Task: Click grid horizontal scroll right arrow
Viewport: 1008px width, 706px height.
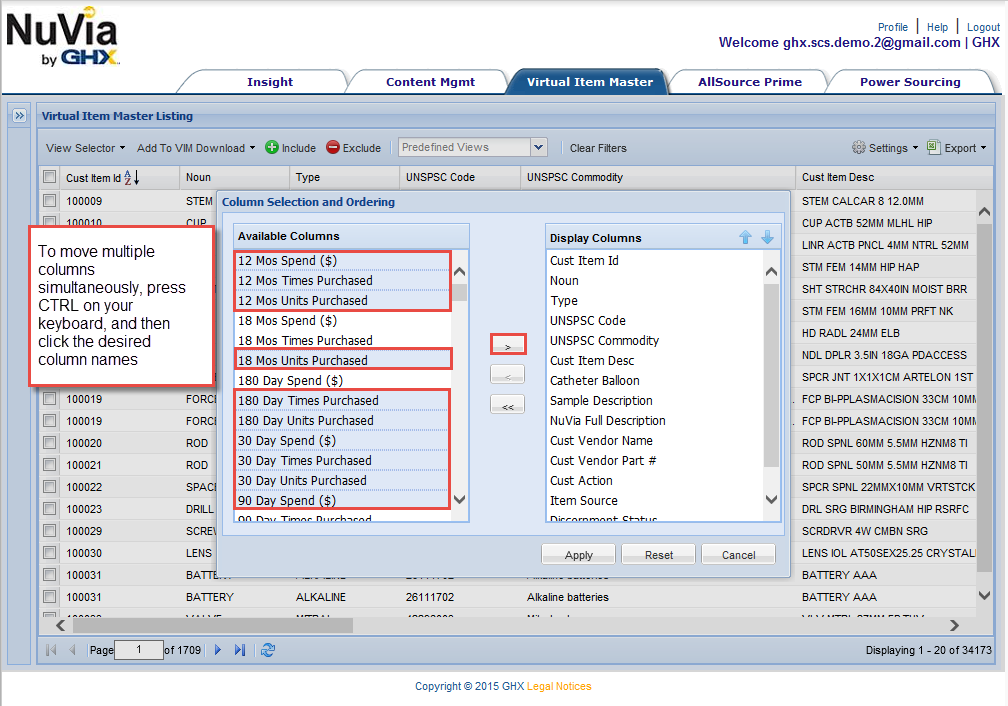Action: coord(955,626)
